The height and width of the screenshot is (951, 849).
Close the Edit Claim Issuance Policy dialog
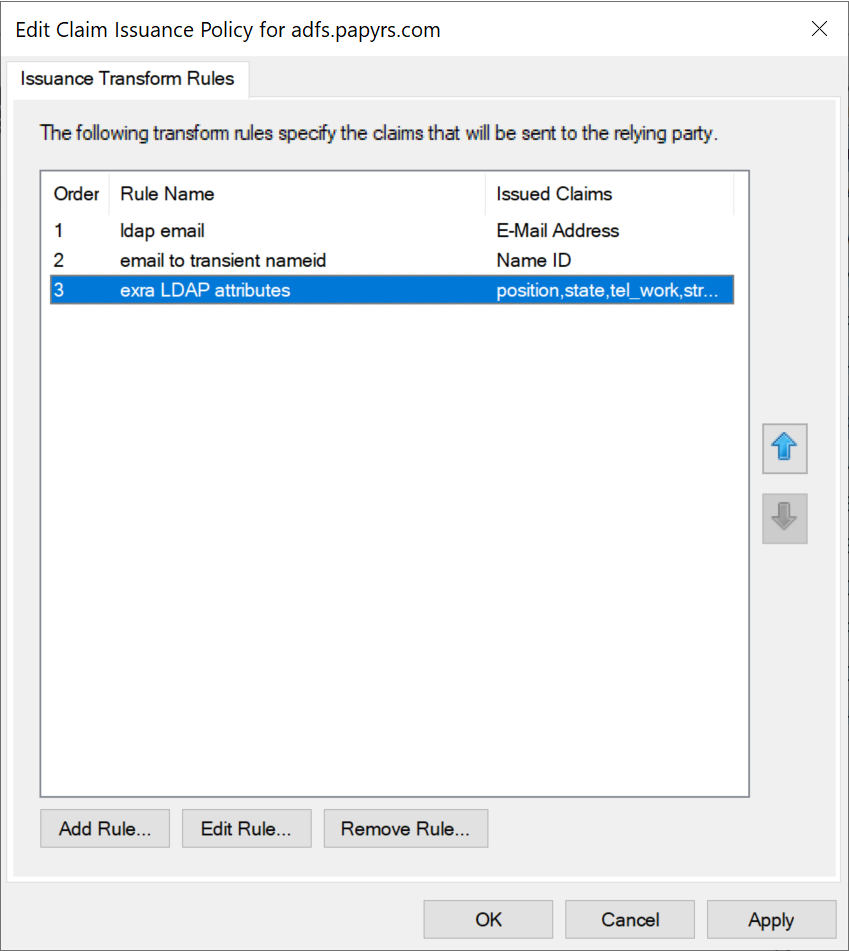[x=819, y=29]
